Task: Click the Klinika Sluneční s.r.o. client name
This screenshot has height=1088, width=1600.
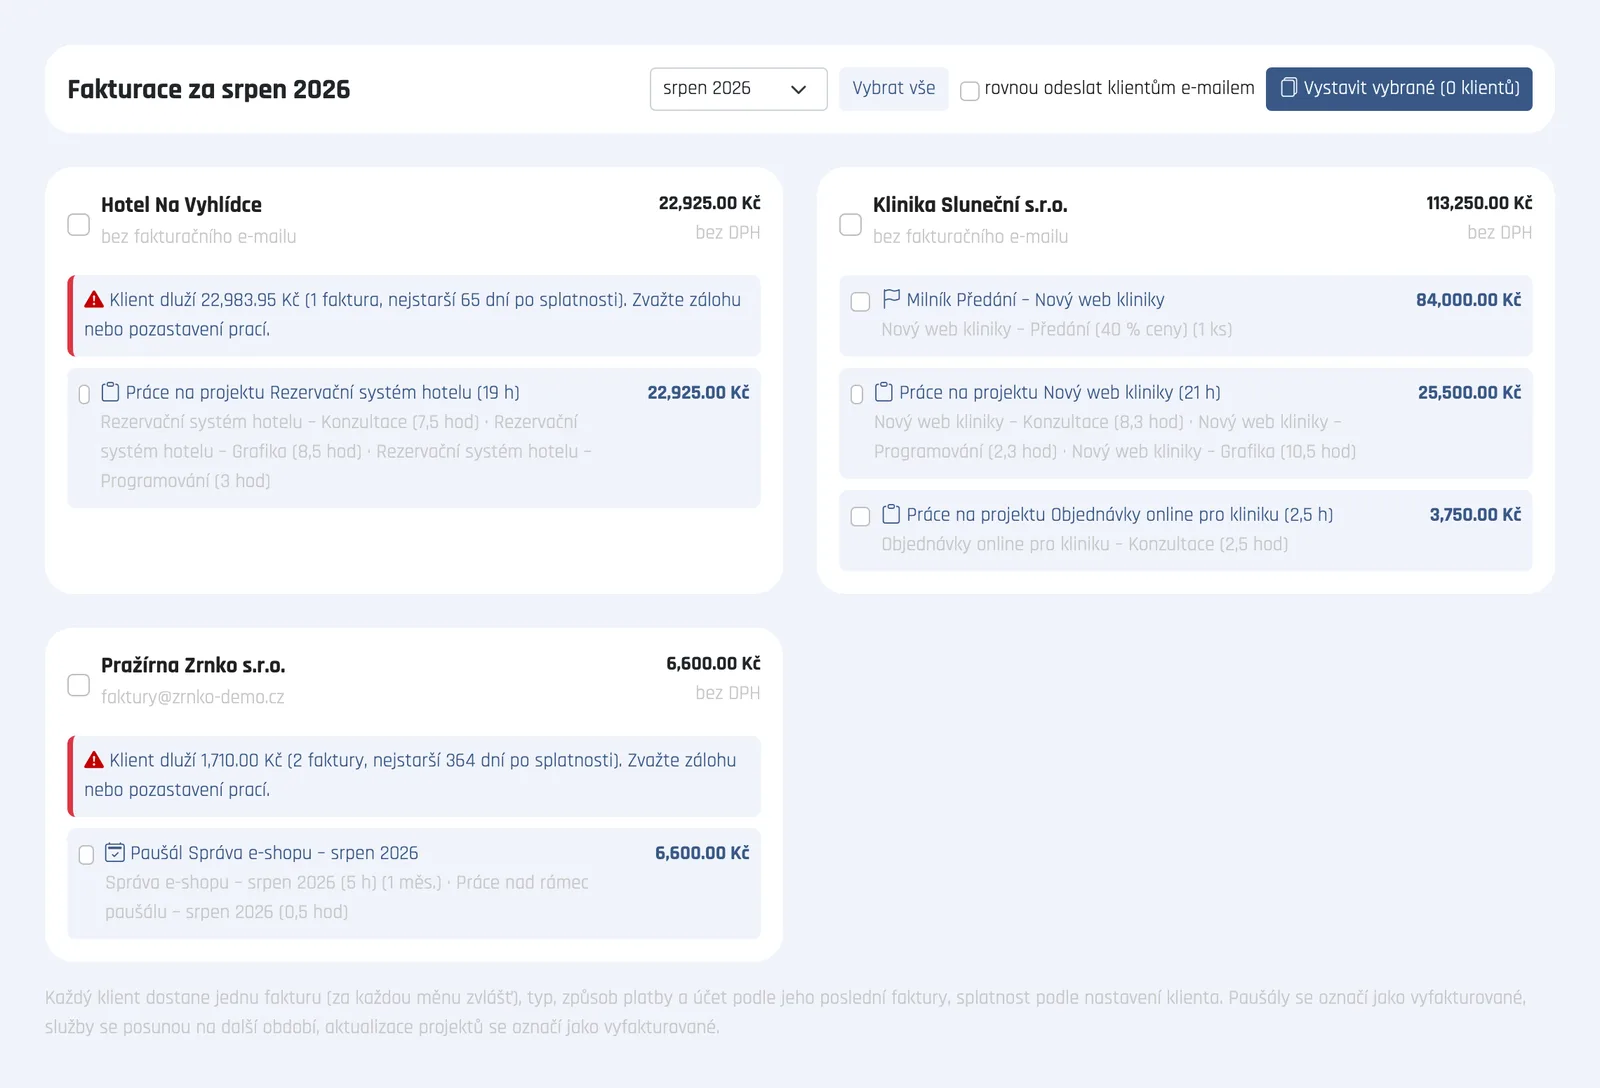Action: coord(970,205)
